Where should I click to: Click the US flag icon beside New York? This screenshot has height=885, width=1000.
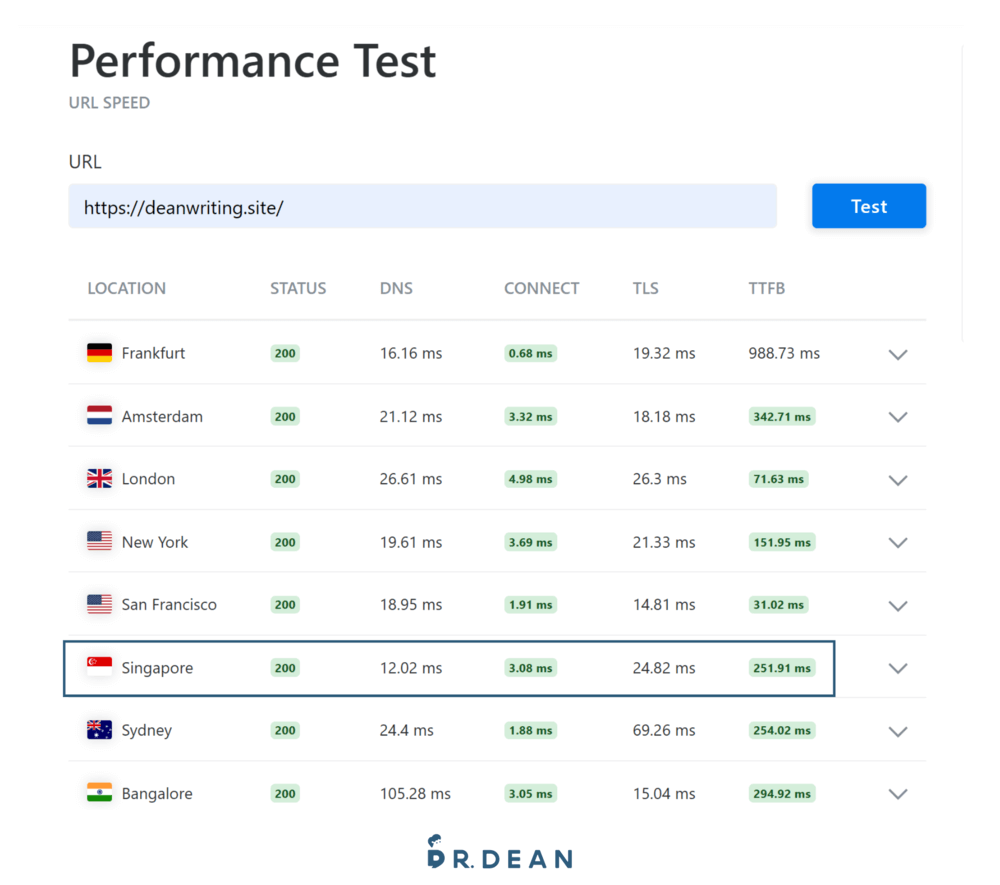pyautogui.click(x=99, y=542)
